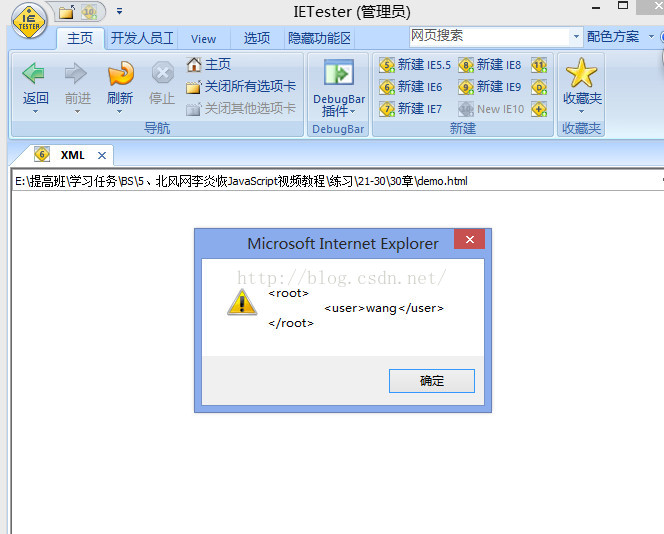The image size is (664, 534).
Task: Open the quick access toolbar customize arrow
Action: pyautogui.click(x=119, y=11)
